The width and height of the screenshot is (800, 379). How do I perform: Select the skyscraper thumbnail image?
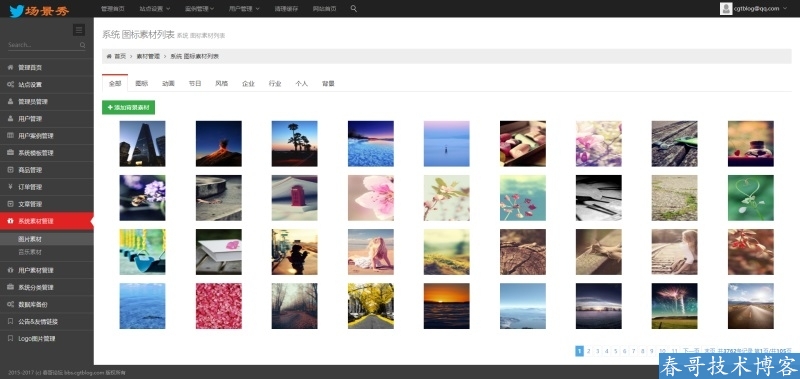point(142,143)
